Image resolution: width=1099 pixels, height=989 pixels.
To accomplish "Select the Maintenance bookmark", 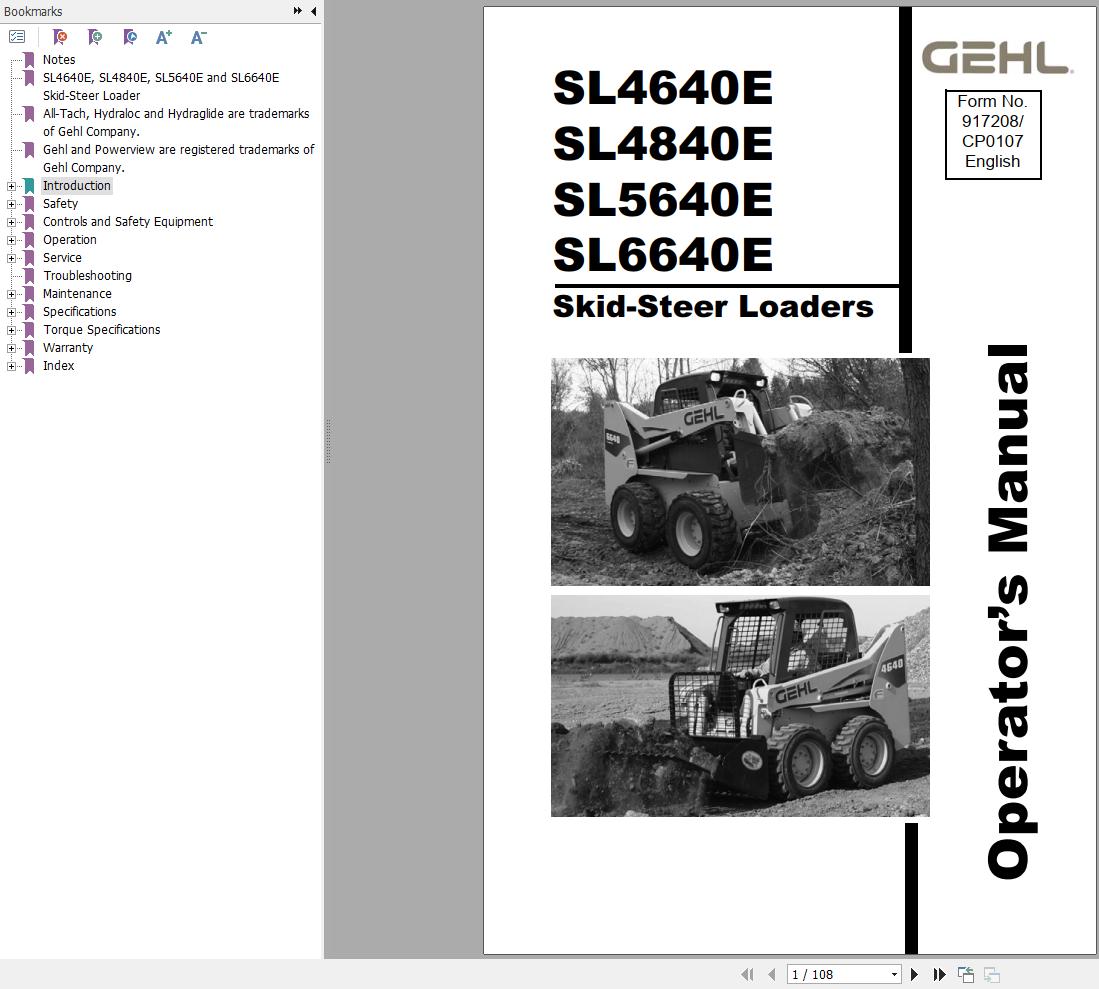I will (77, 294).
